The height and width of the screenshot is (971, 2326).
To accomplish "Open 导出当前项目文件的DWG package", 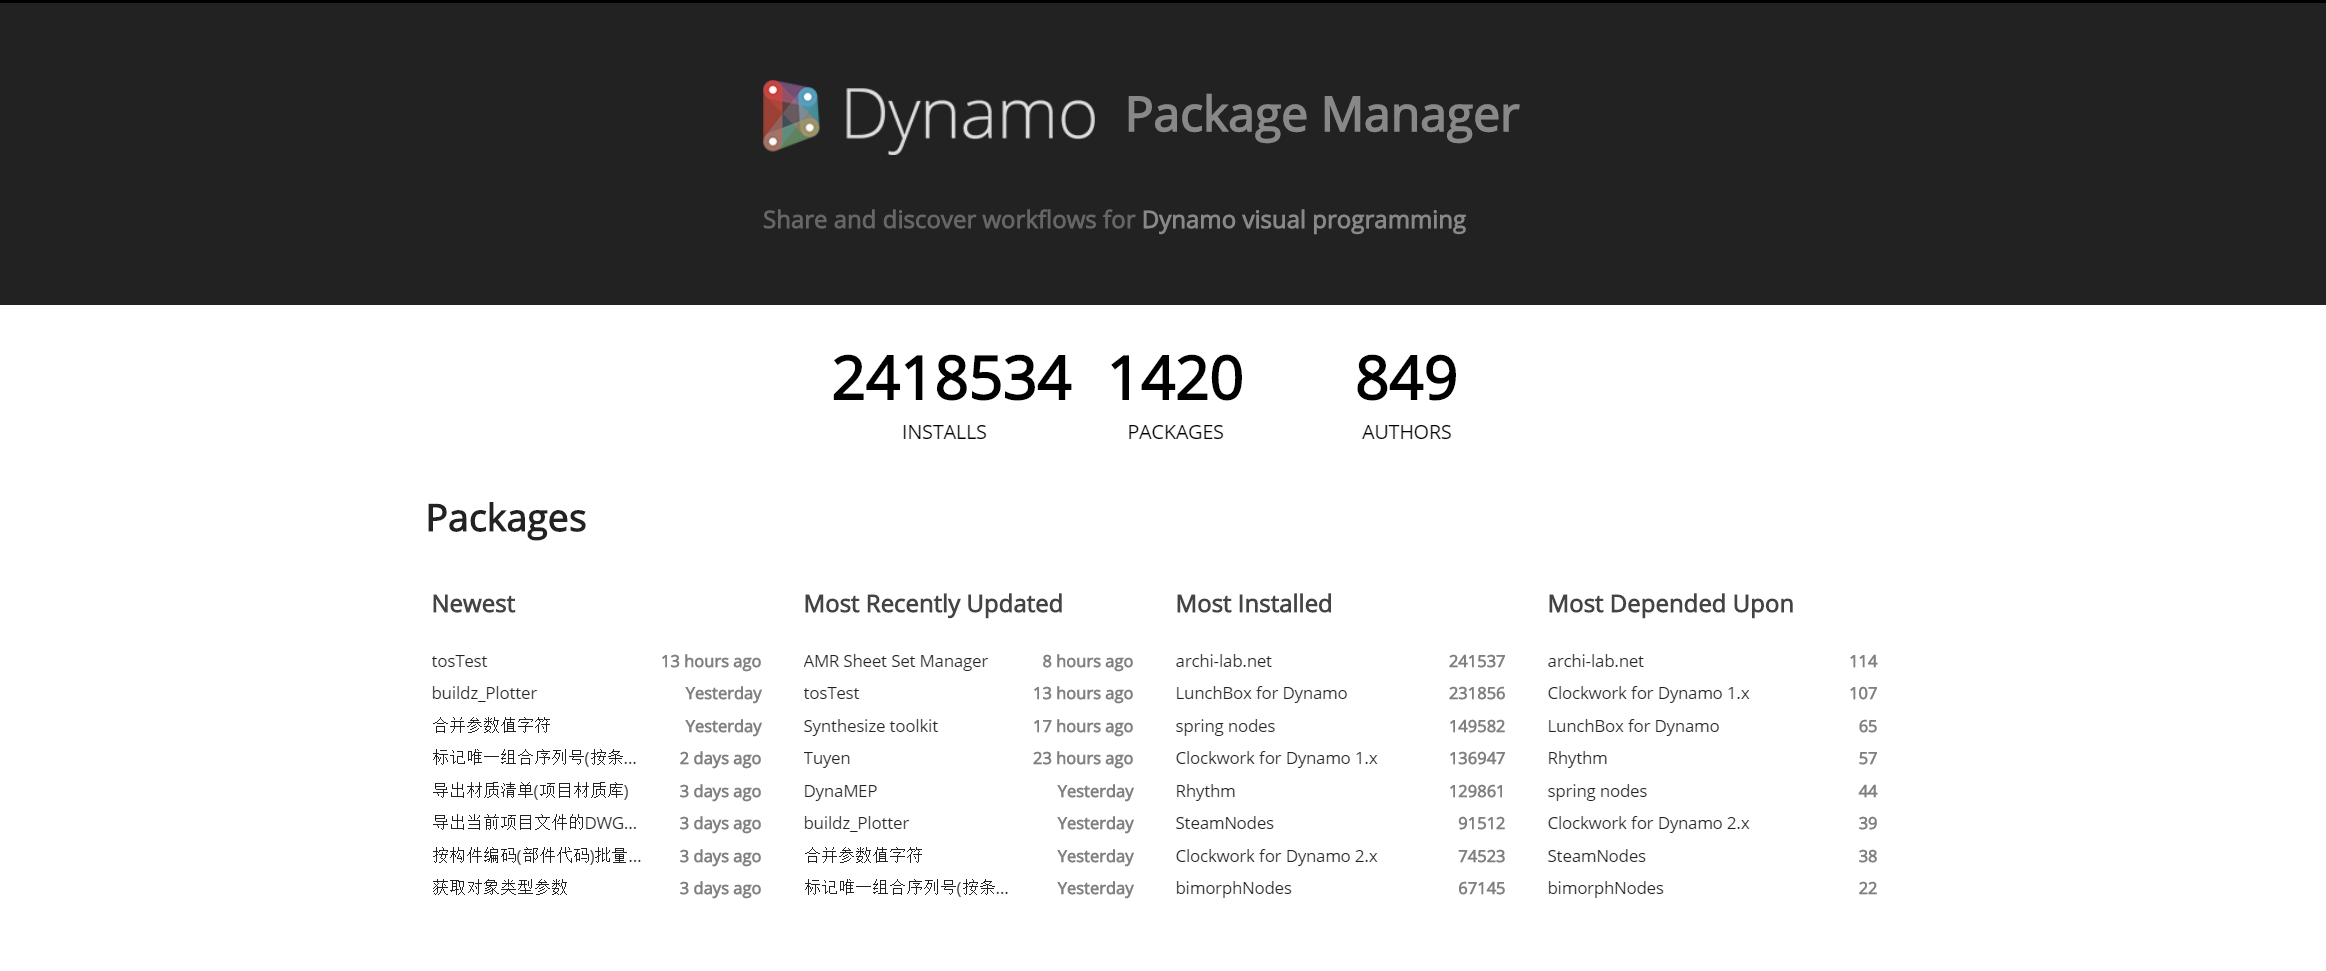I will [534, 823].
